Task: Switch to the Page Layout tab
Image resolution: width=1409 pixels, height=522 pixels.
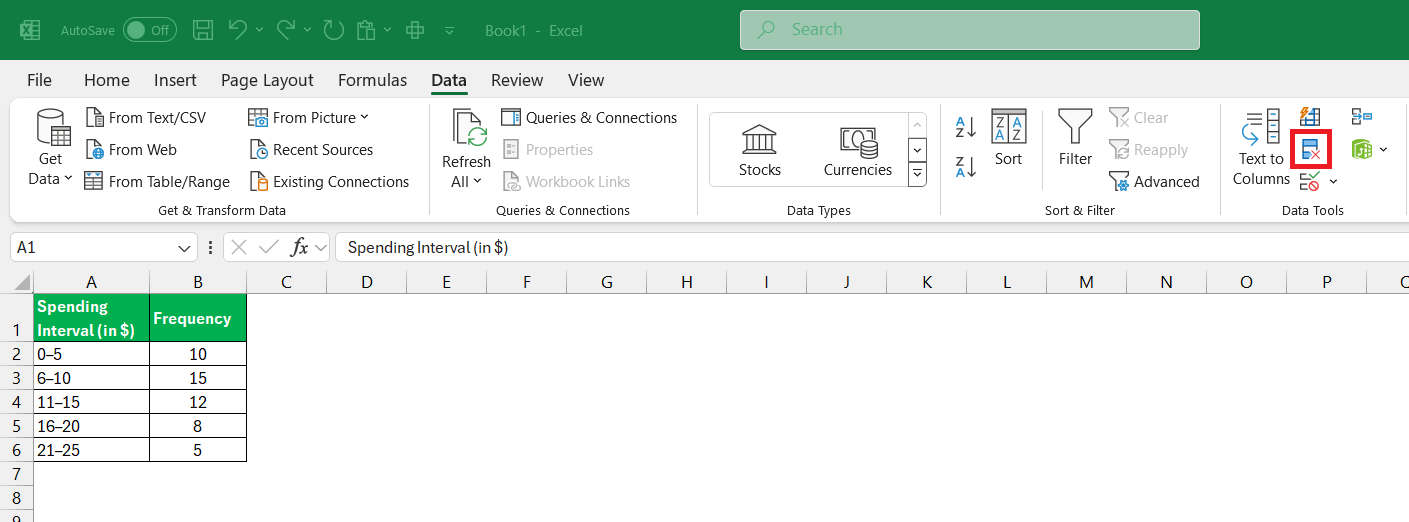Action: pyautogui.click(x=267, y=80)
